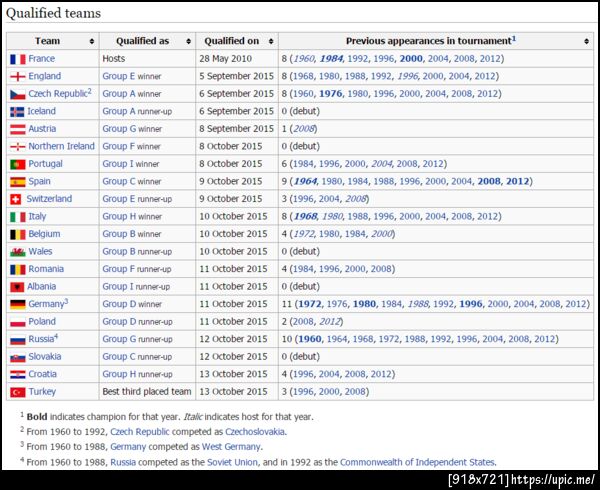The width and height of the screenshot is (600, 490).
Task: Click the Portugal flag icon
Action: click(x=18, y=164)
